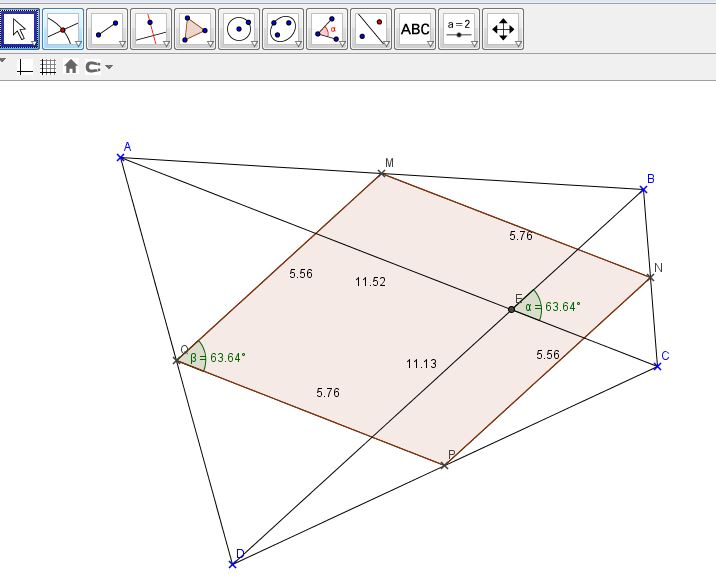Click point E at the diagonals' intersection
The width and height of the screenshot is (716, 585).
pos(512,309)
